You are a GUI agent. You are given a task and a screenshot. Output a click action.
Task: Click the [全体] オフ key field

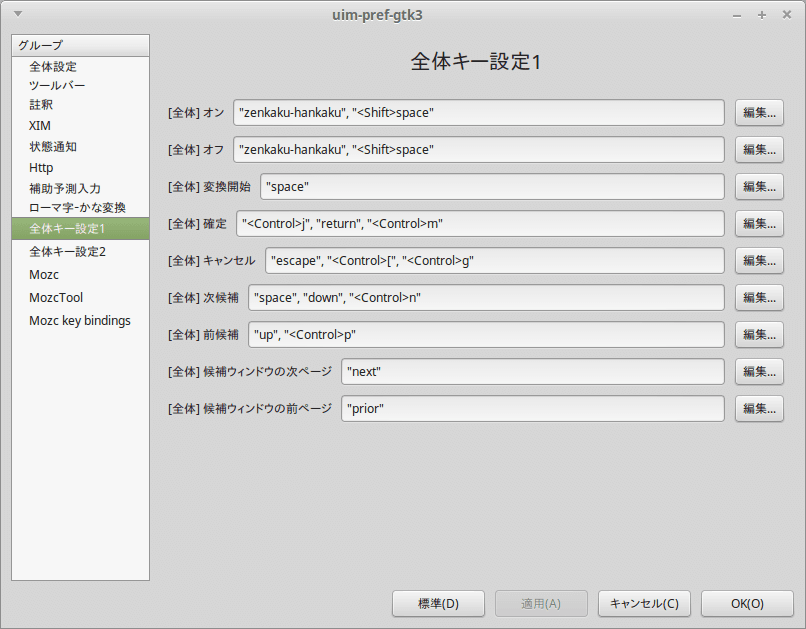(x=479, y=150)
